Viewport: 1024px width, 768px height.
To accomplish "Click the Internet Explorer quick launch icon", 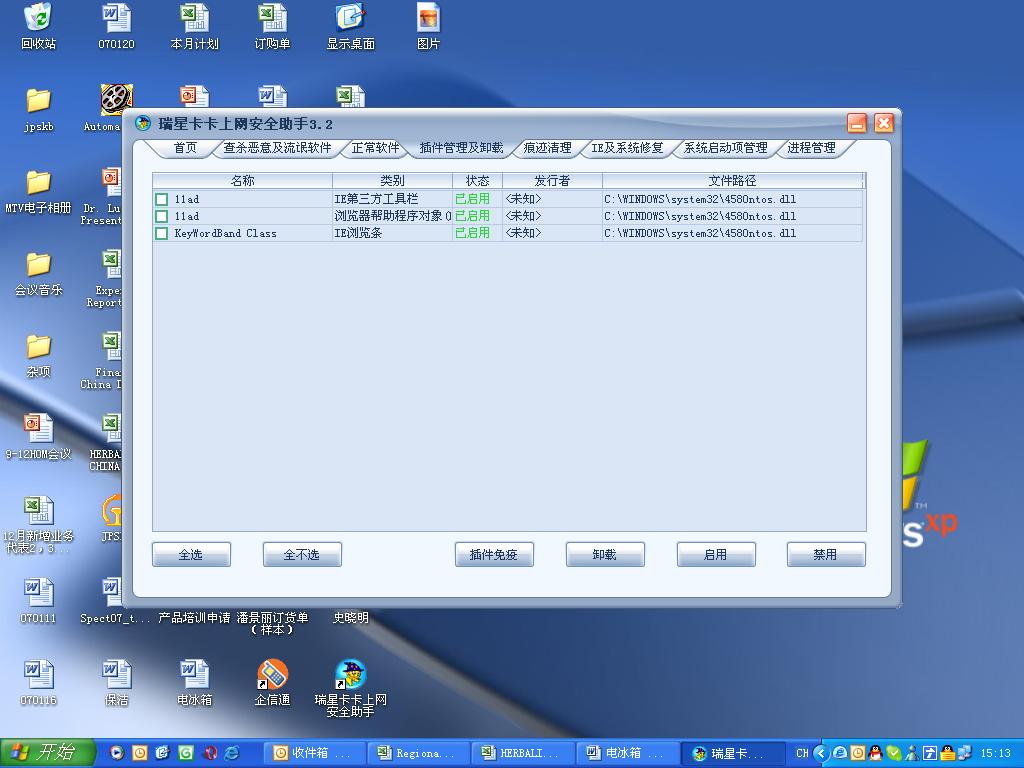I will (x=232, y=753).
